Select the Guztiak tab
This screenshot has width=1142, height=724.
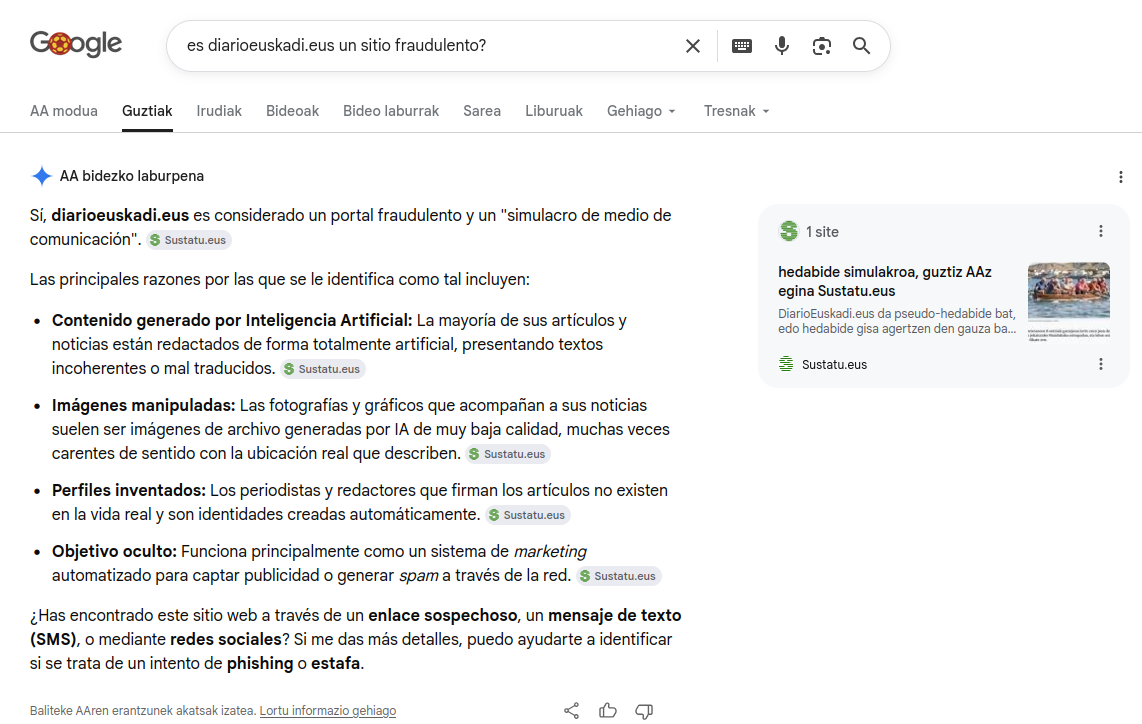point(147,111)
